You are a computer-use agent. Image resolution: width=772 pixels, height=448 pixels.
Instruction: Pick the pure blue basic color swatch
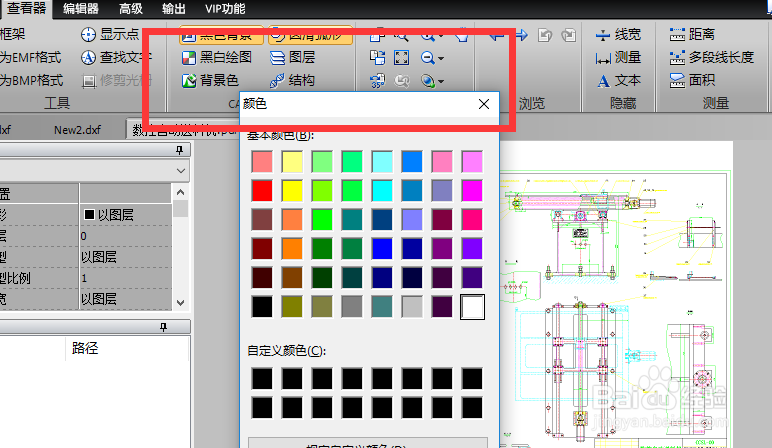click(382, 249)
